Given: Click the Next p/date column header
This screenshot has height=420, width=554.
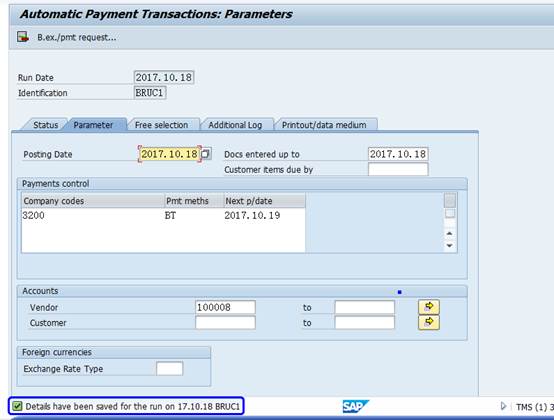Looking at the screenshot, I should pyautogui.click(x=264, y=201).
